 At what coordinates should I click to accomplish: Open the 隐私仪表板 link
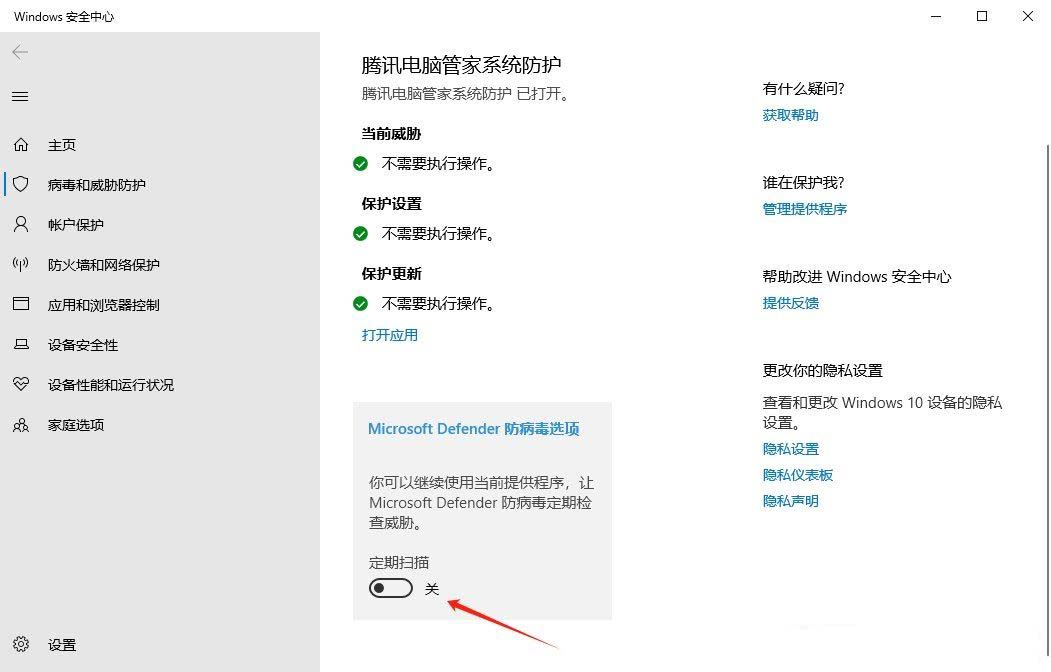pyautogui.click(x=798, y=475)
